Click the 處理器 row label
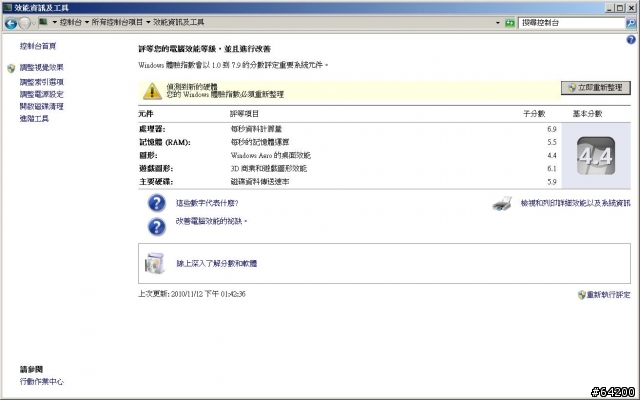Screen dimensions: 640x400 pos(152,129)
